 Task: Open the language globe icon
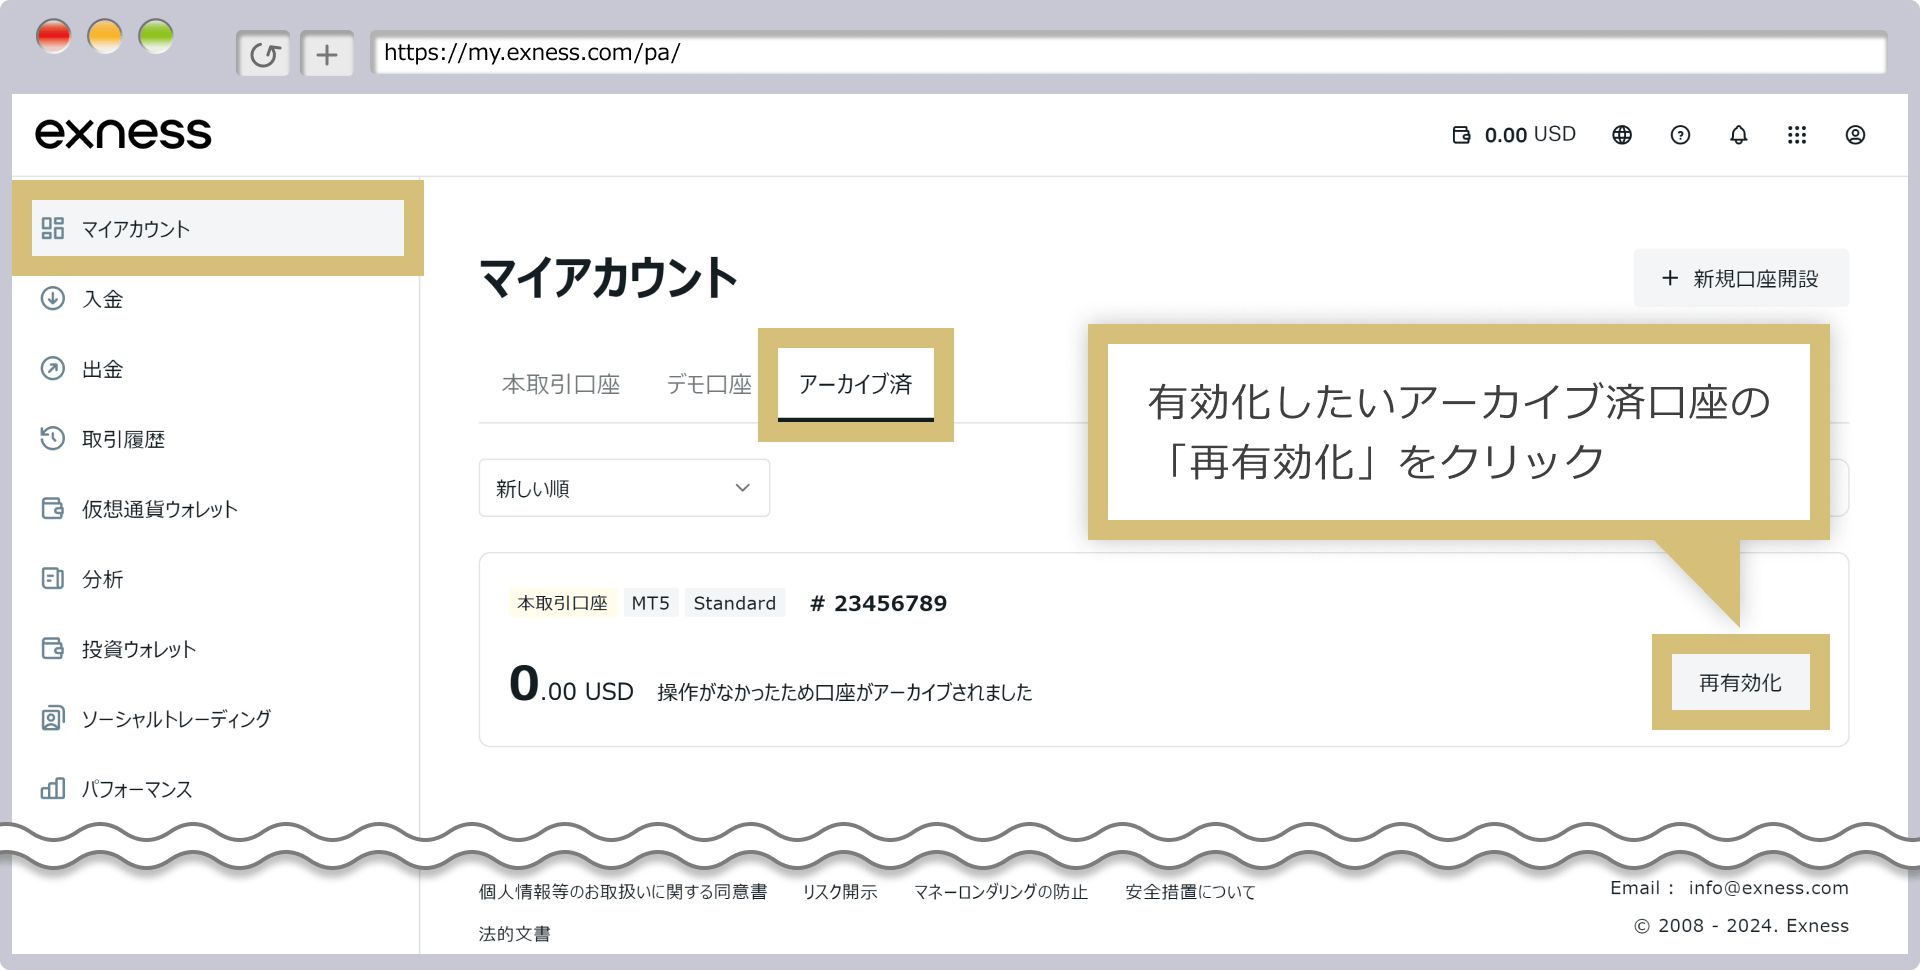(1622, 135)
